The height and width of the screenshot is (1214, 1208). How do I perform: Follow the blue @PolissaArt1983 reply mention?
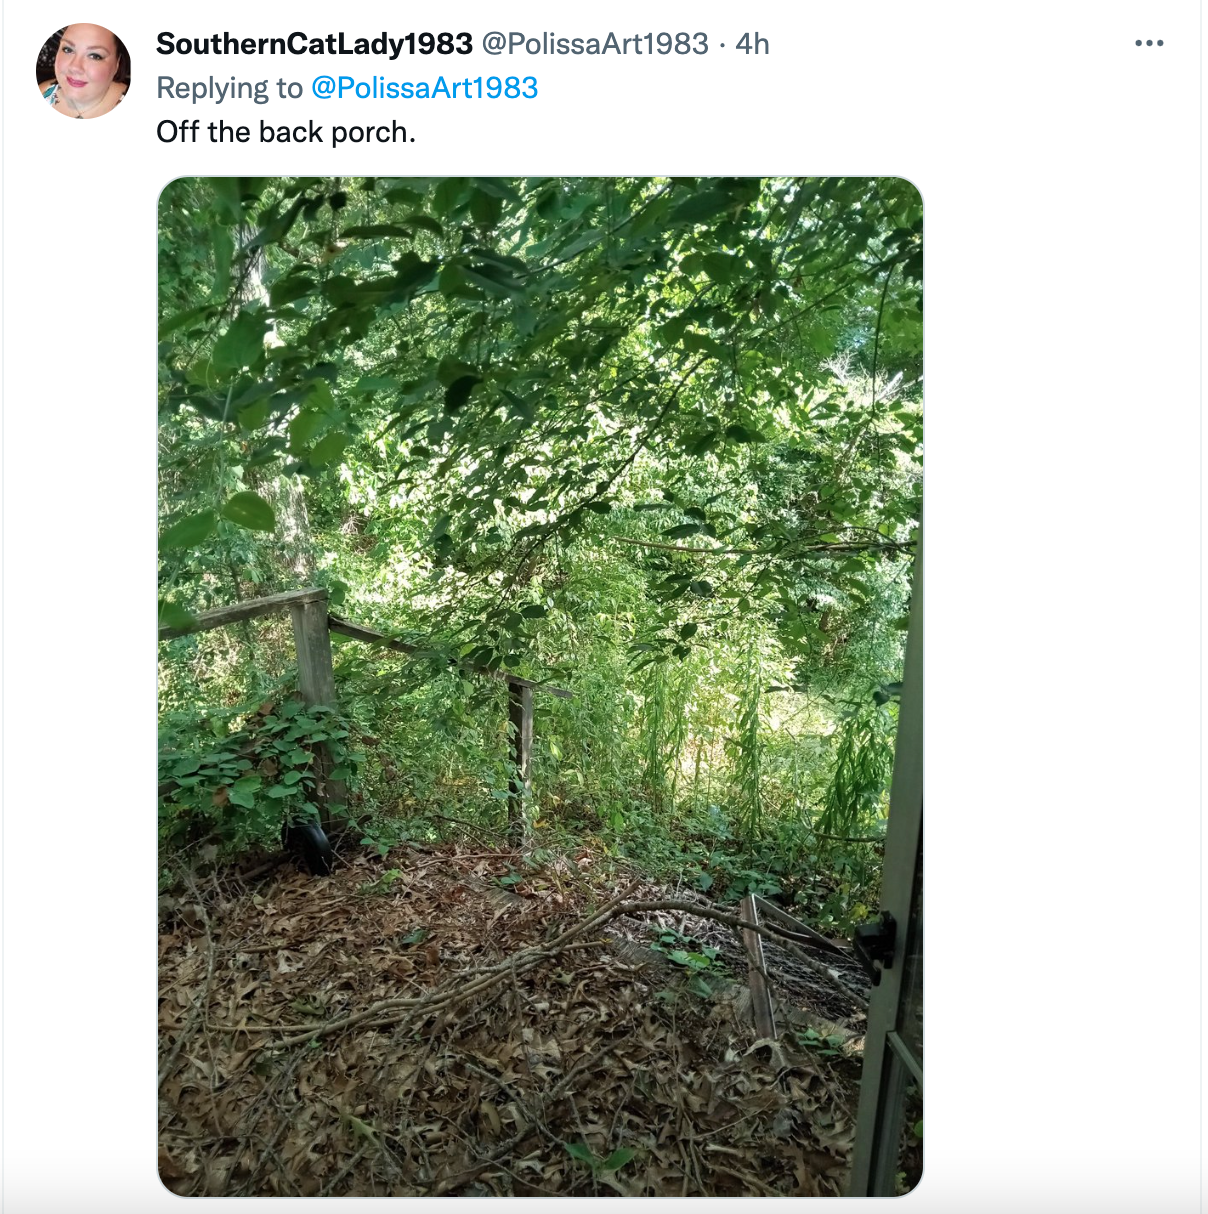point(425,88)
